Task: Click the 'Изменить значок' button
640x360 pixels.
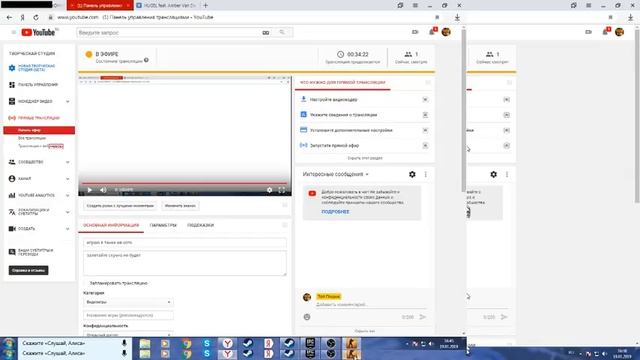Action: click(x=180, y=206)
